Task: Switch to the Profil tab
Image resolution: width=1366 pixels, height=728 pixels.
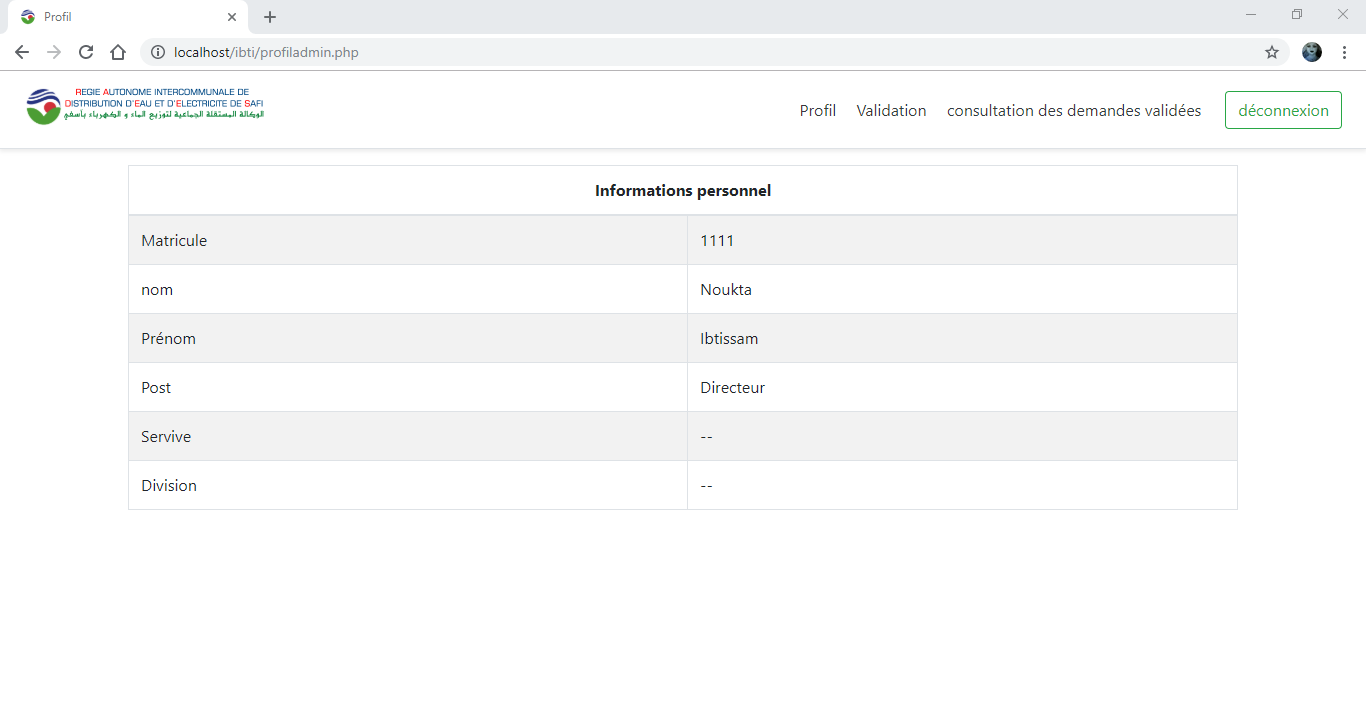Action: tap(817, 110)
